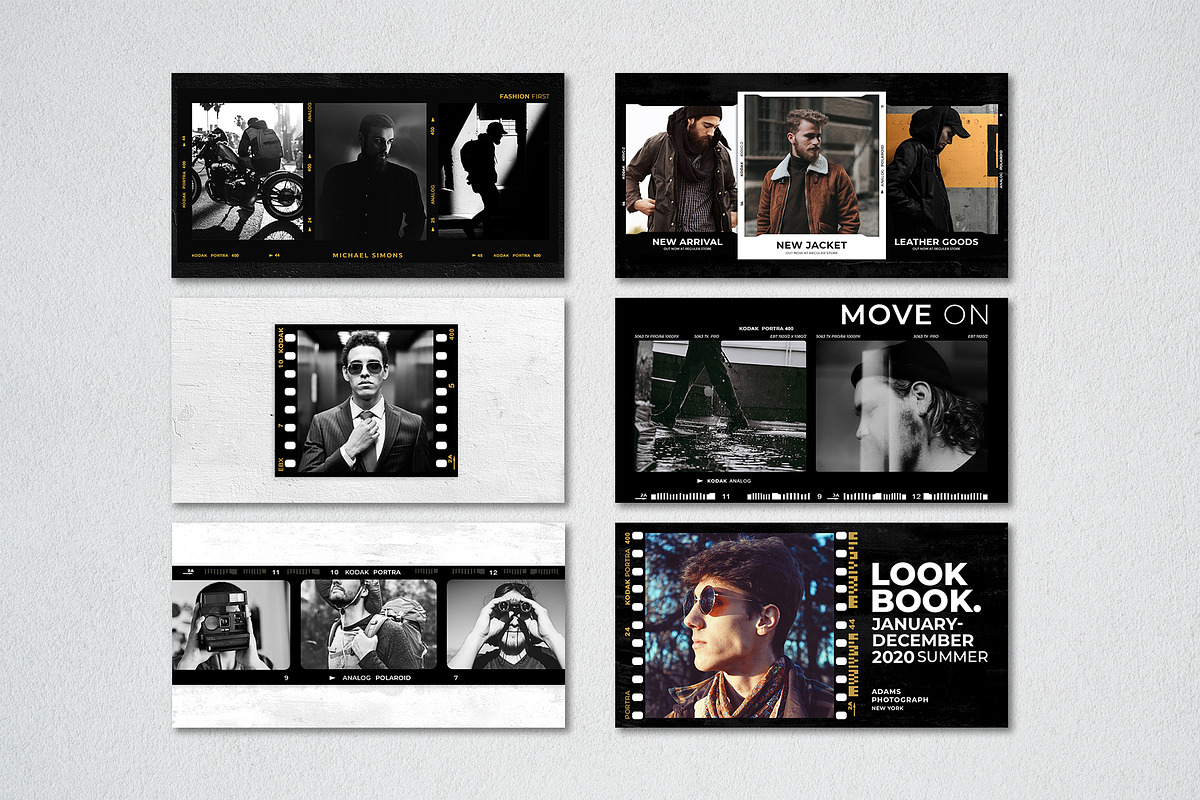
Task: Click the ADAMS PHOTOGRAPH NEW YORK credit
Action: [x=900, y=698]
